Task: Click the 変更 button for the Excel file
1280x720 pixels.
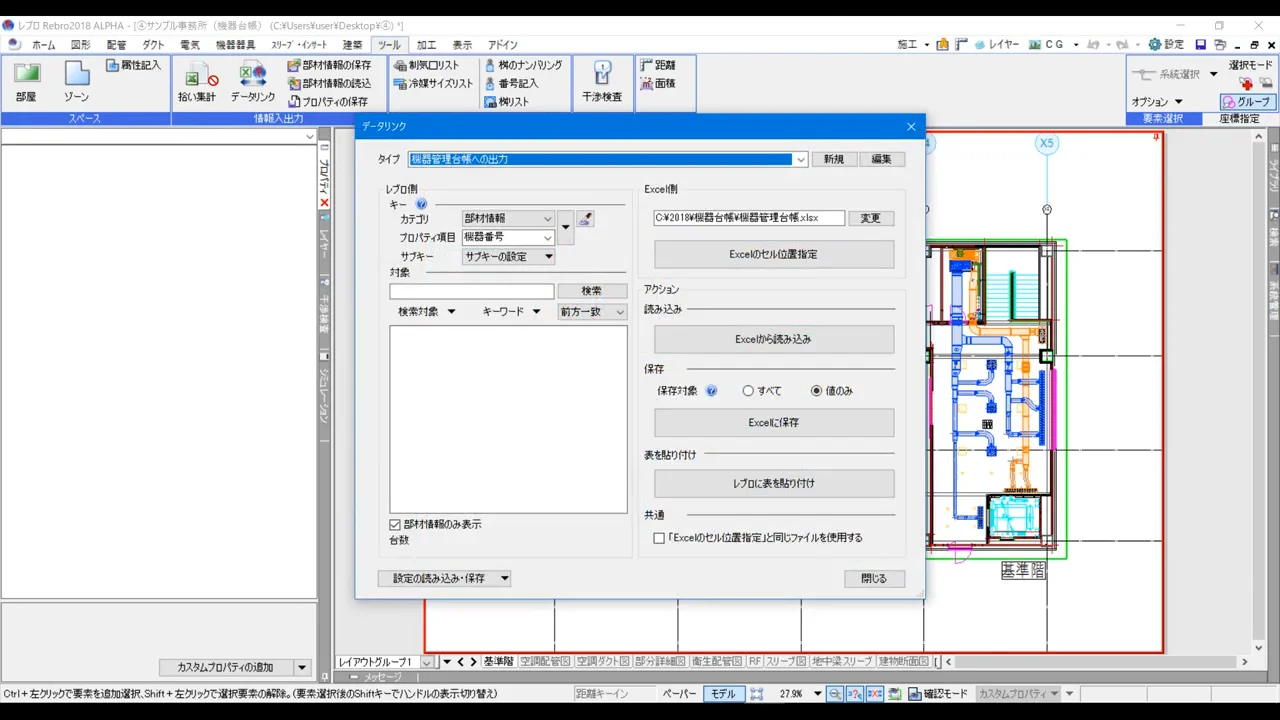Action: (x=871, y=218)
